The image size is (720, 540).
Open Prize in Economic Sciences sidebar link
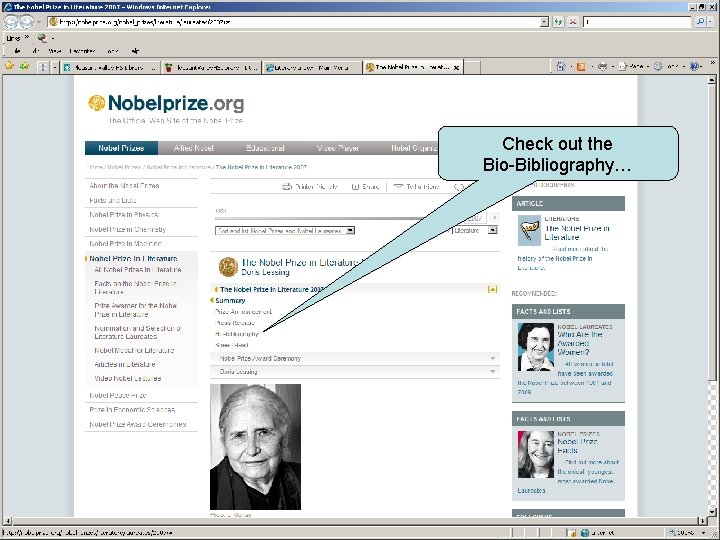click(x=132, y=410)
